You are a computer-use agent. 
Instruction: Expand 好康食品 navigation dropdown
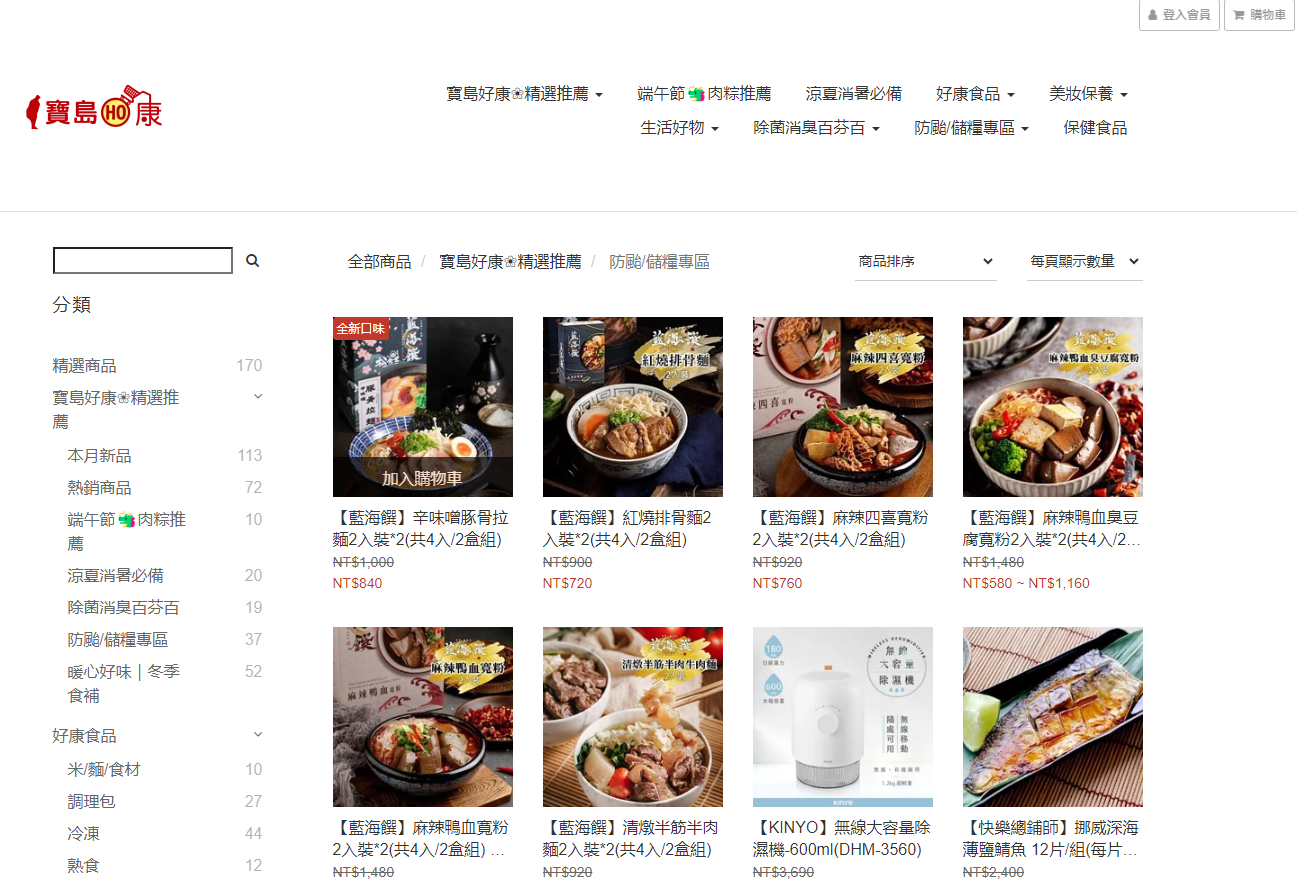[975, 94]
